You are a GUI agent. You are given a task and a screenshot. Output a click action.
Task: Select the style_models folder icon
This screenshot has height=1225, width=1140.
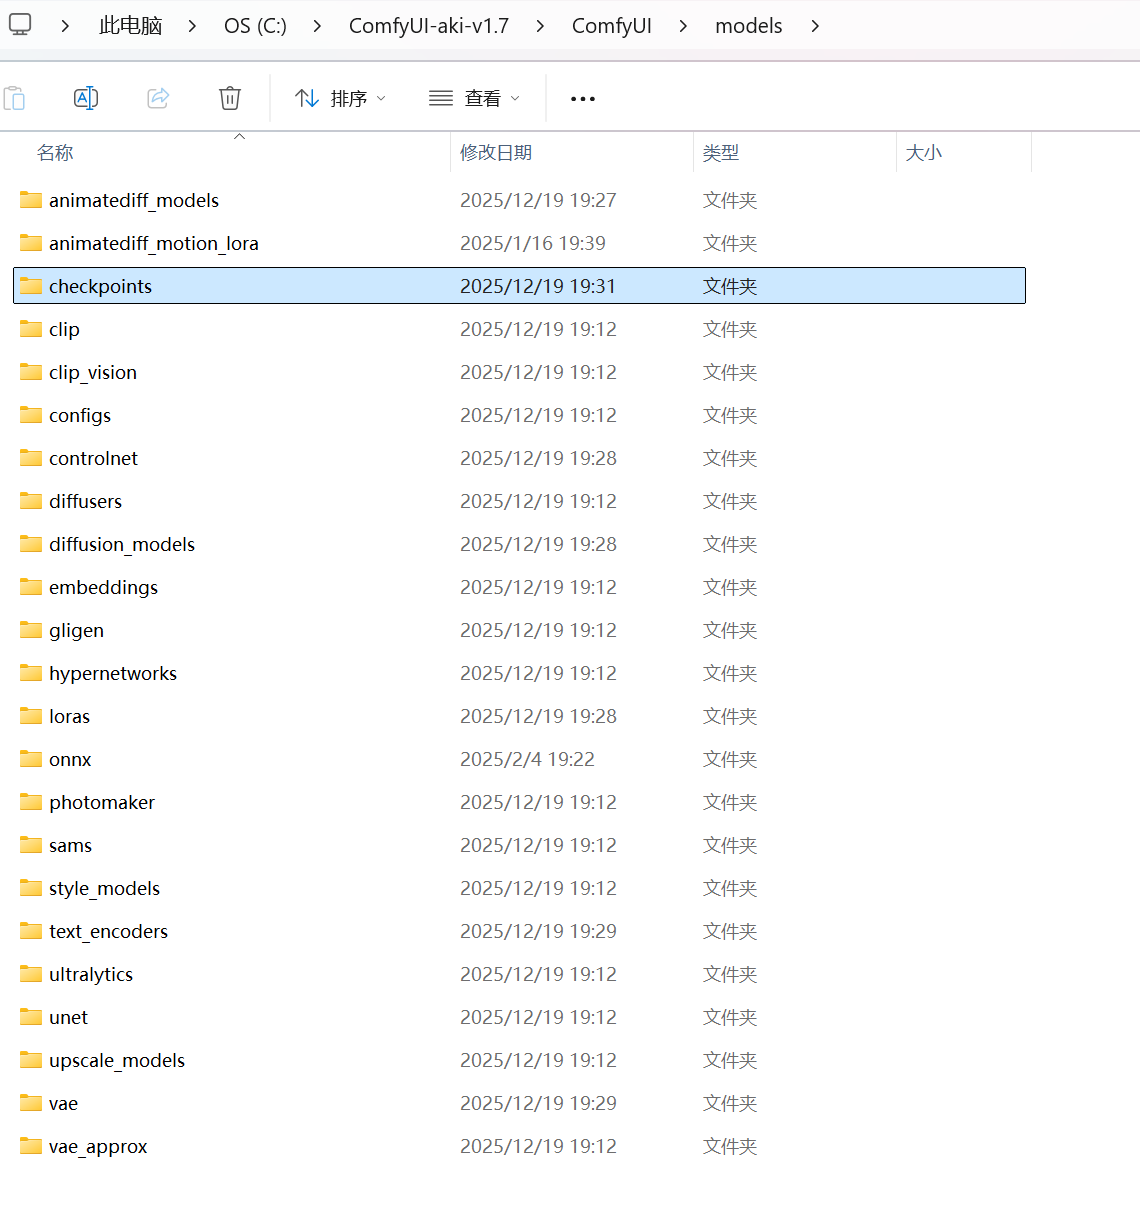click(31, 888)
